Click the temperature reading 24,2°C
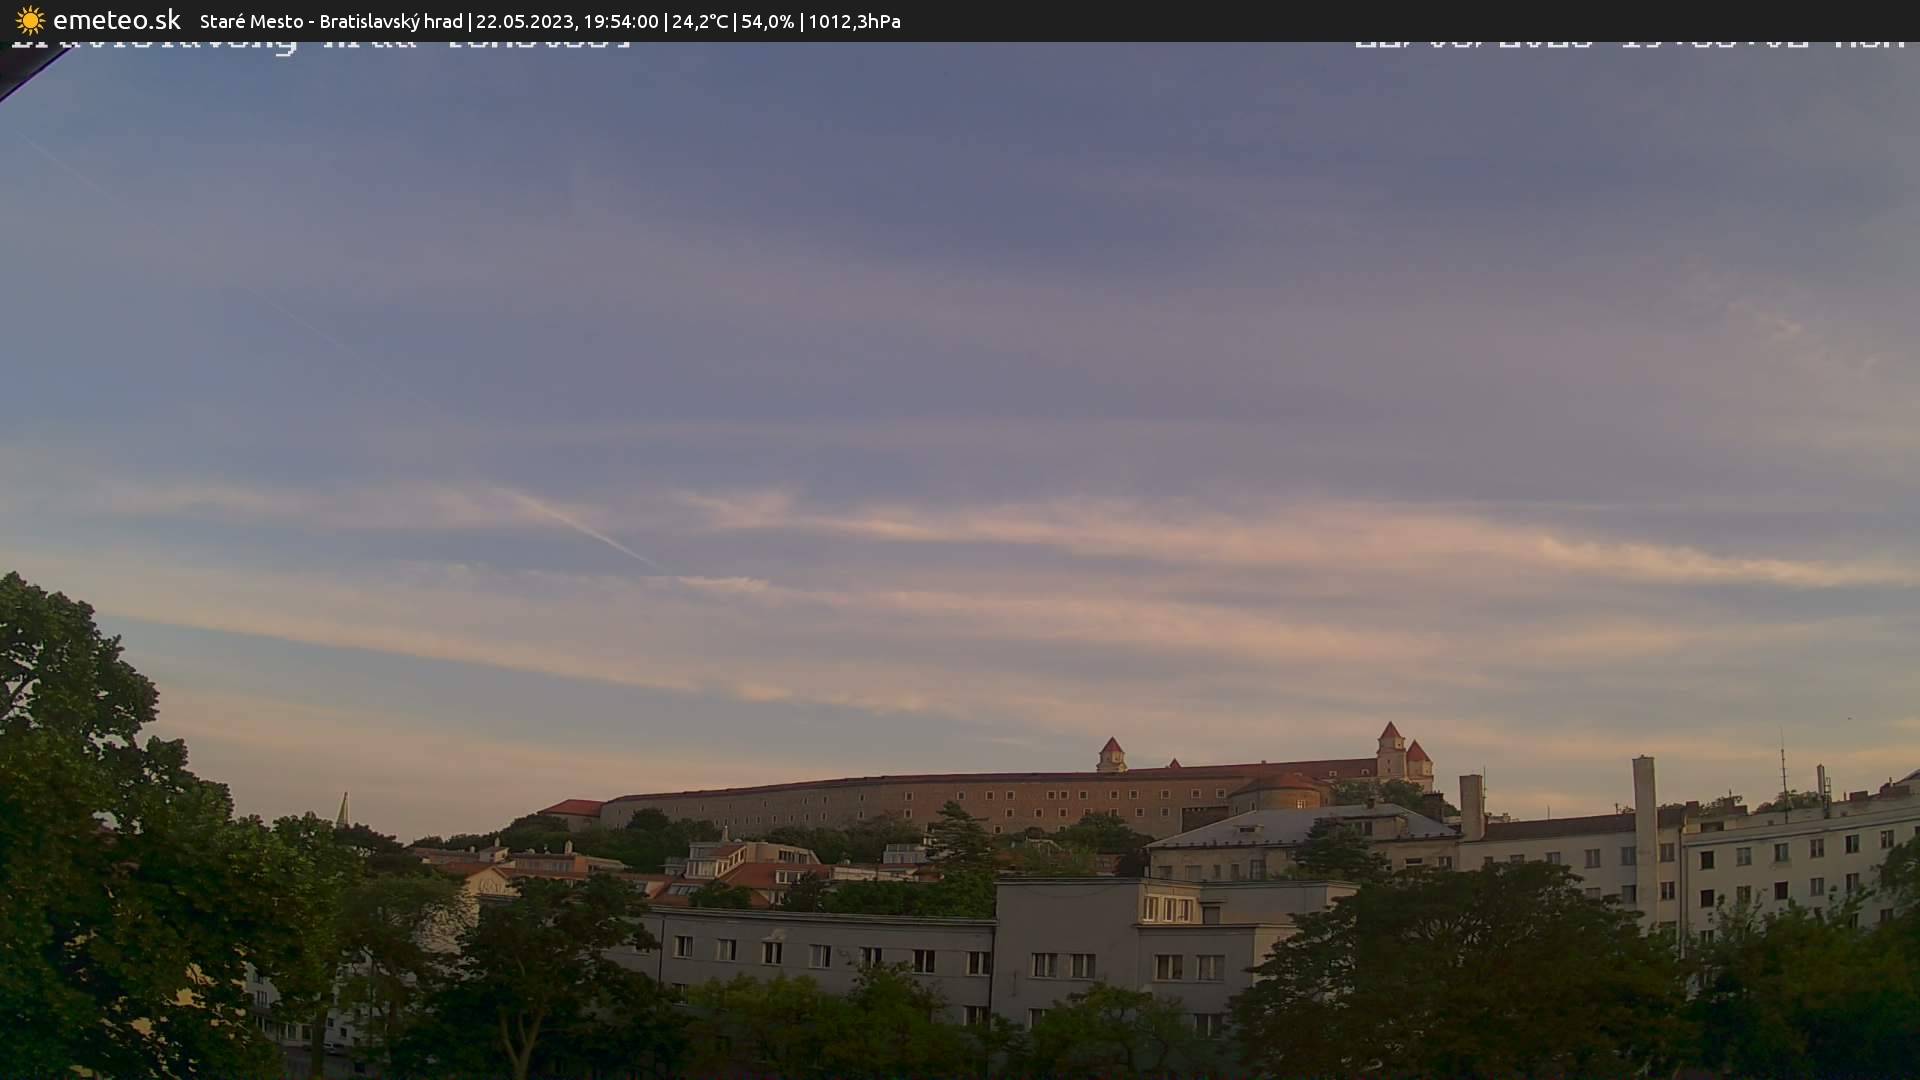The height and width of the screenshot is (1080, 1920). 700,20
